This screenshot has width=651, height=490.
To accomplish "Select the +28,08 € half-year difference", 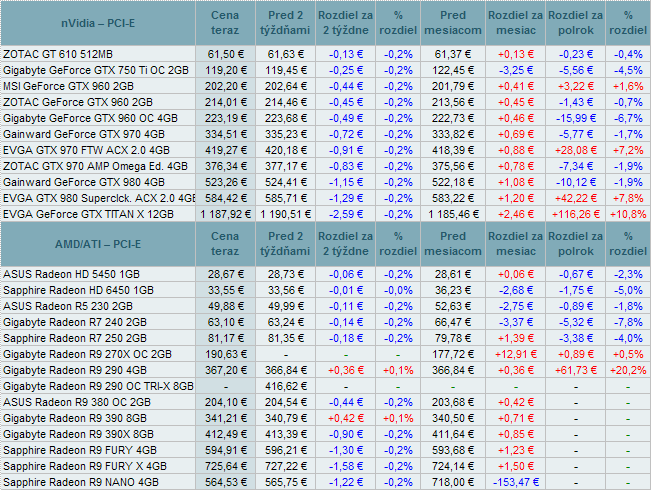I will (x=576, y=150).
